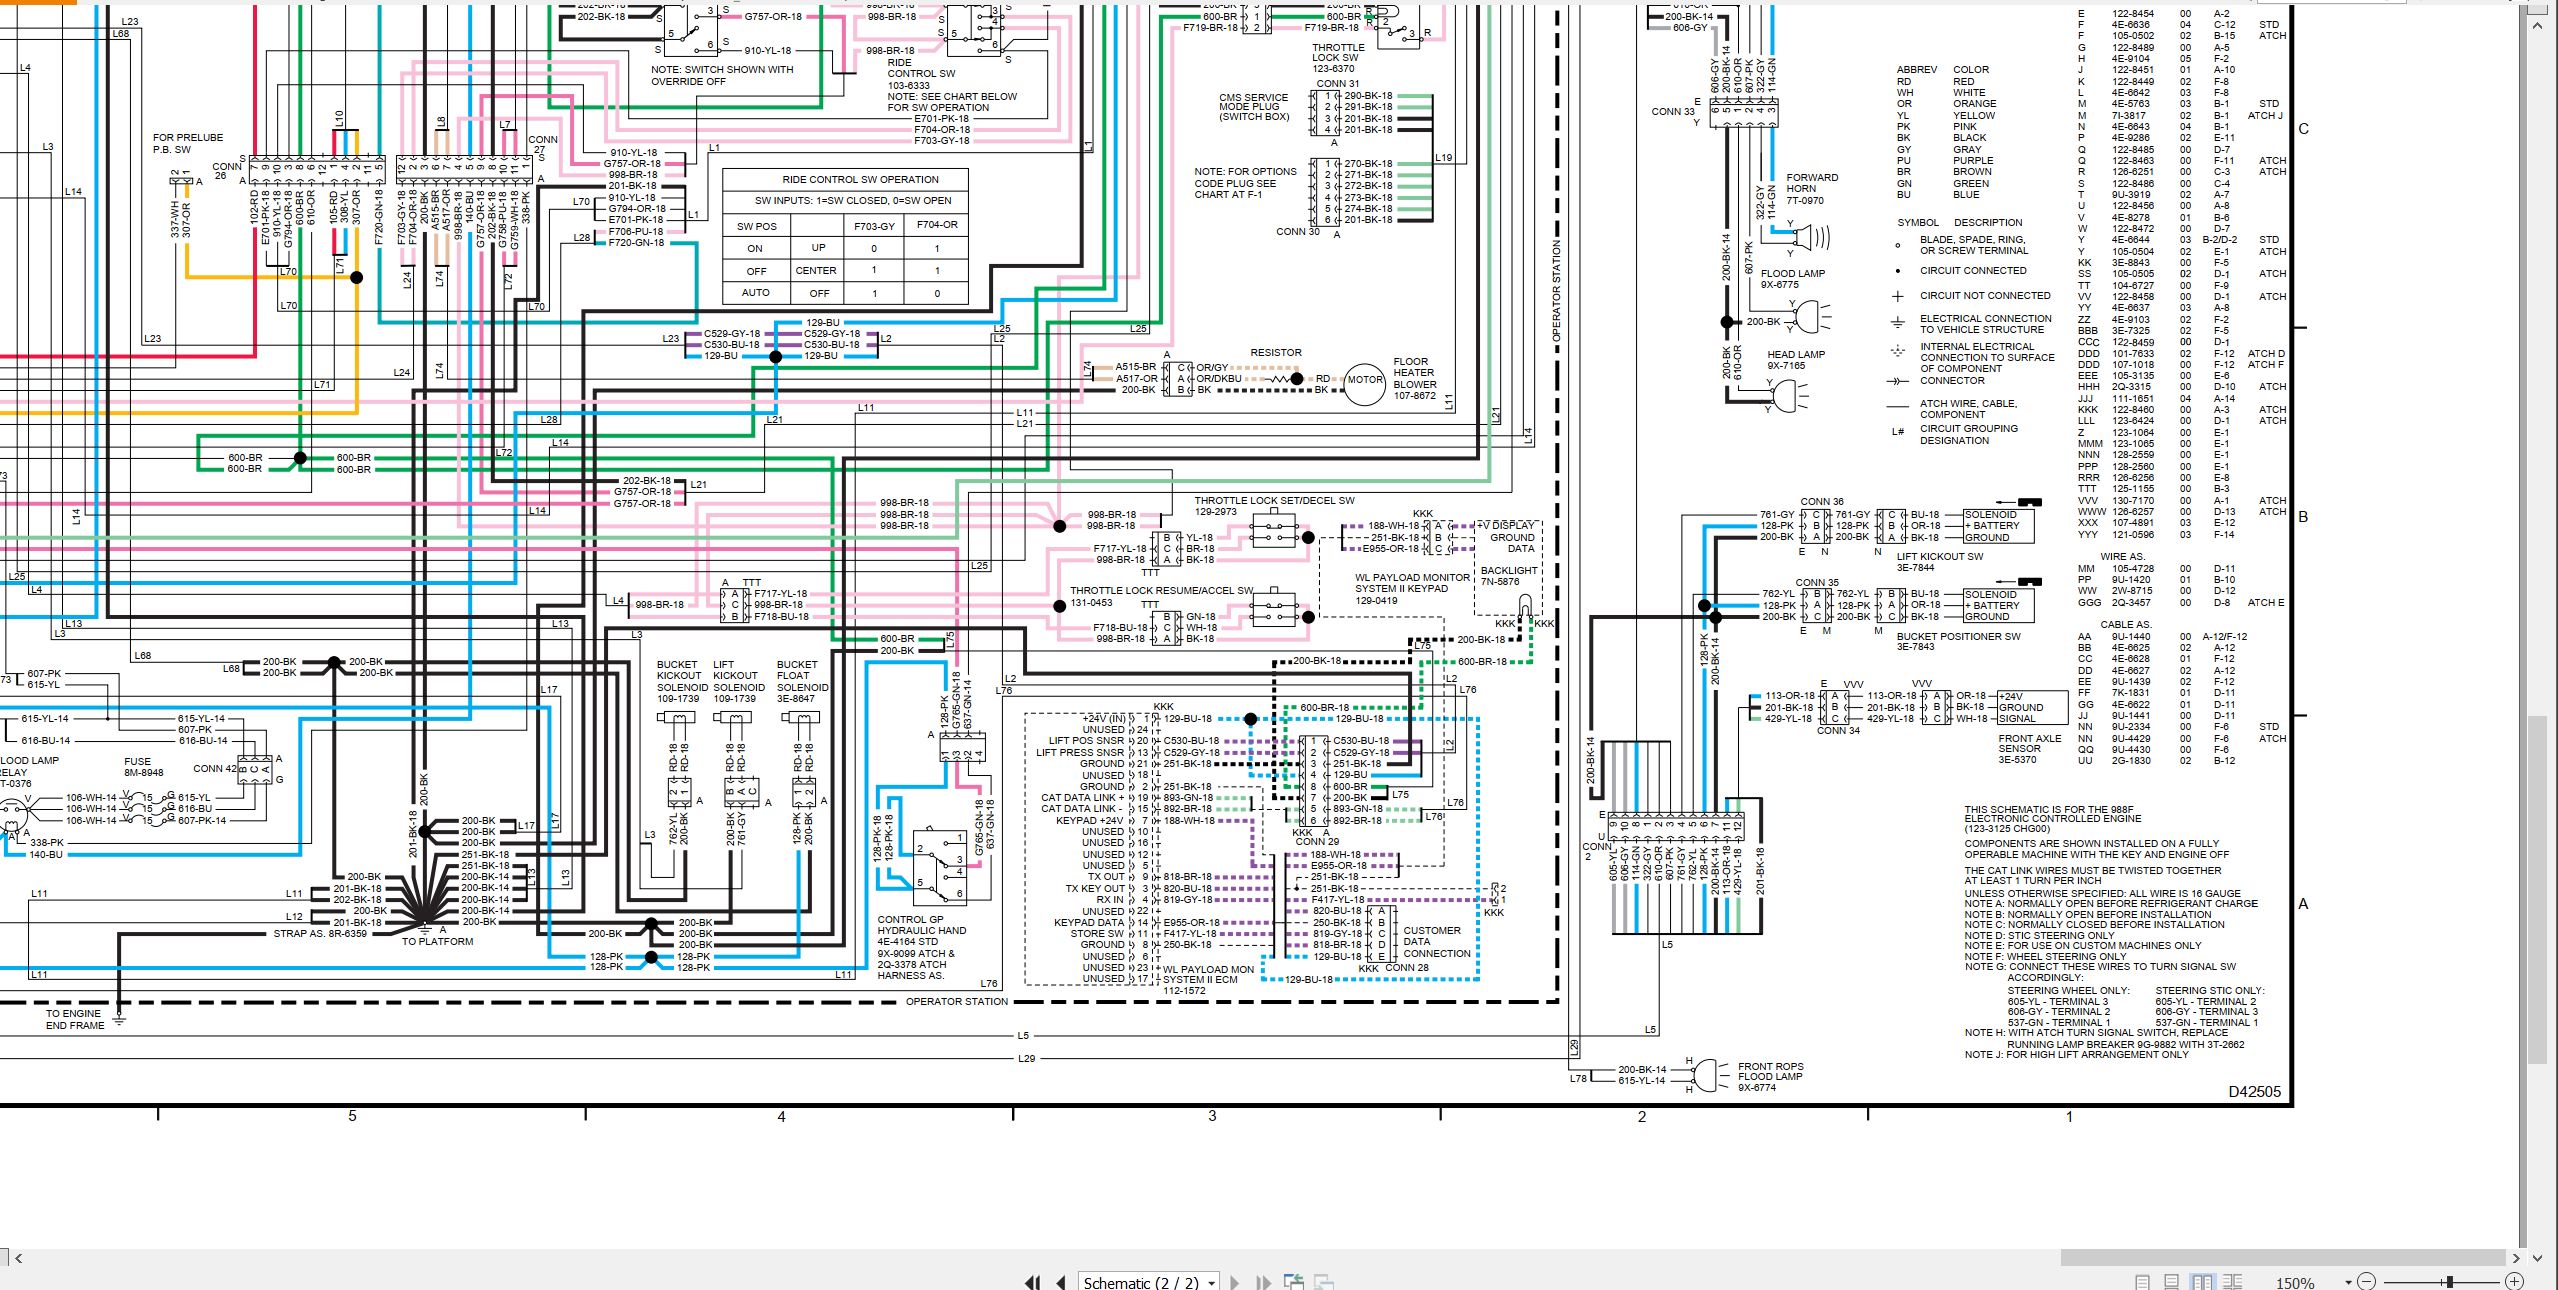2558x1290 pixels.
Task: Click the CMS SERVICE MODE PLUG label
Action: click(x=1254, y=107)
